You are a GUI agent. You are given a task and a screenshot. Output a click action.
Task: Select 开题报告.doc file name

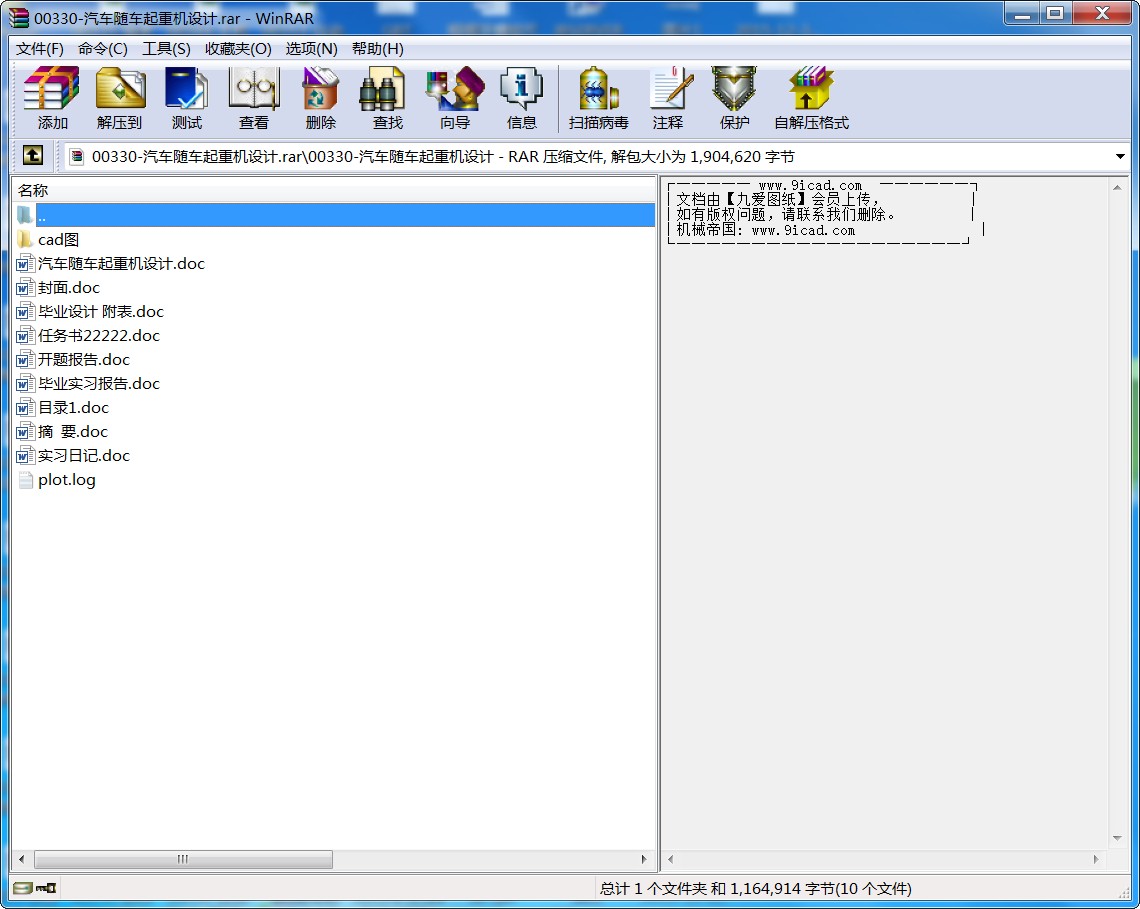[x=84, y=359]
